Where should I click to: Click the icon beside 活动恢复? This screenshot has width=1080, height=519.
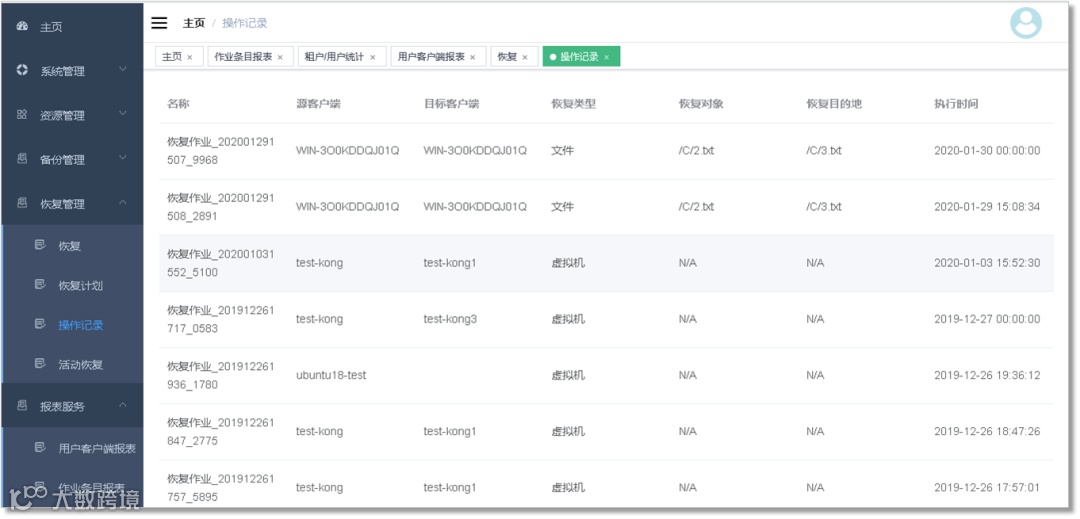pyautogui.click(x=40, y=363)
